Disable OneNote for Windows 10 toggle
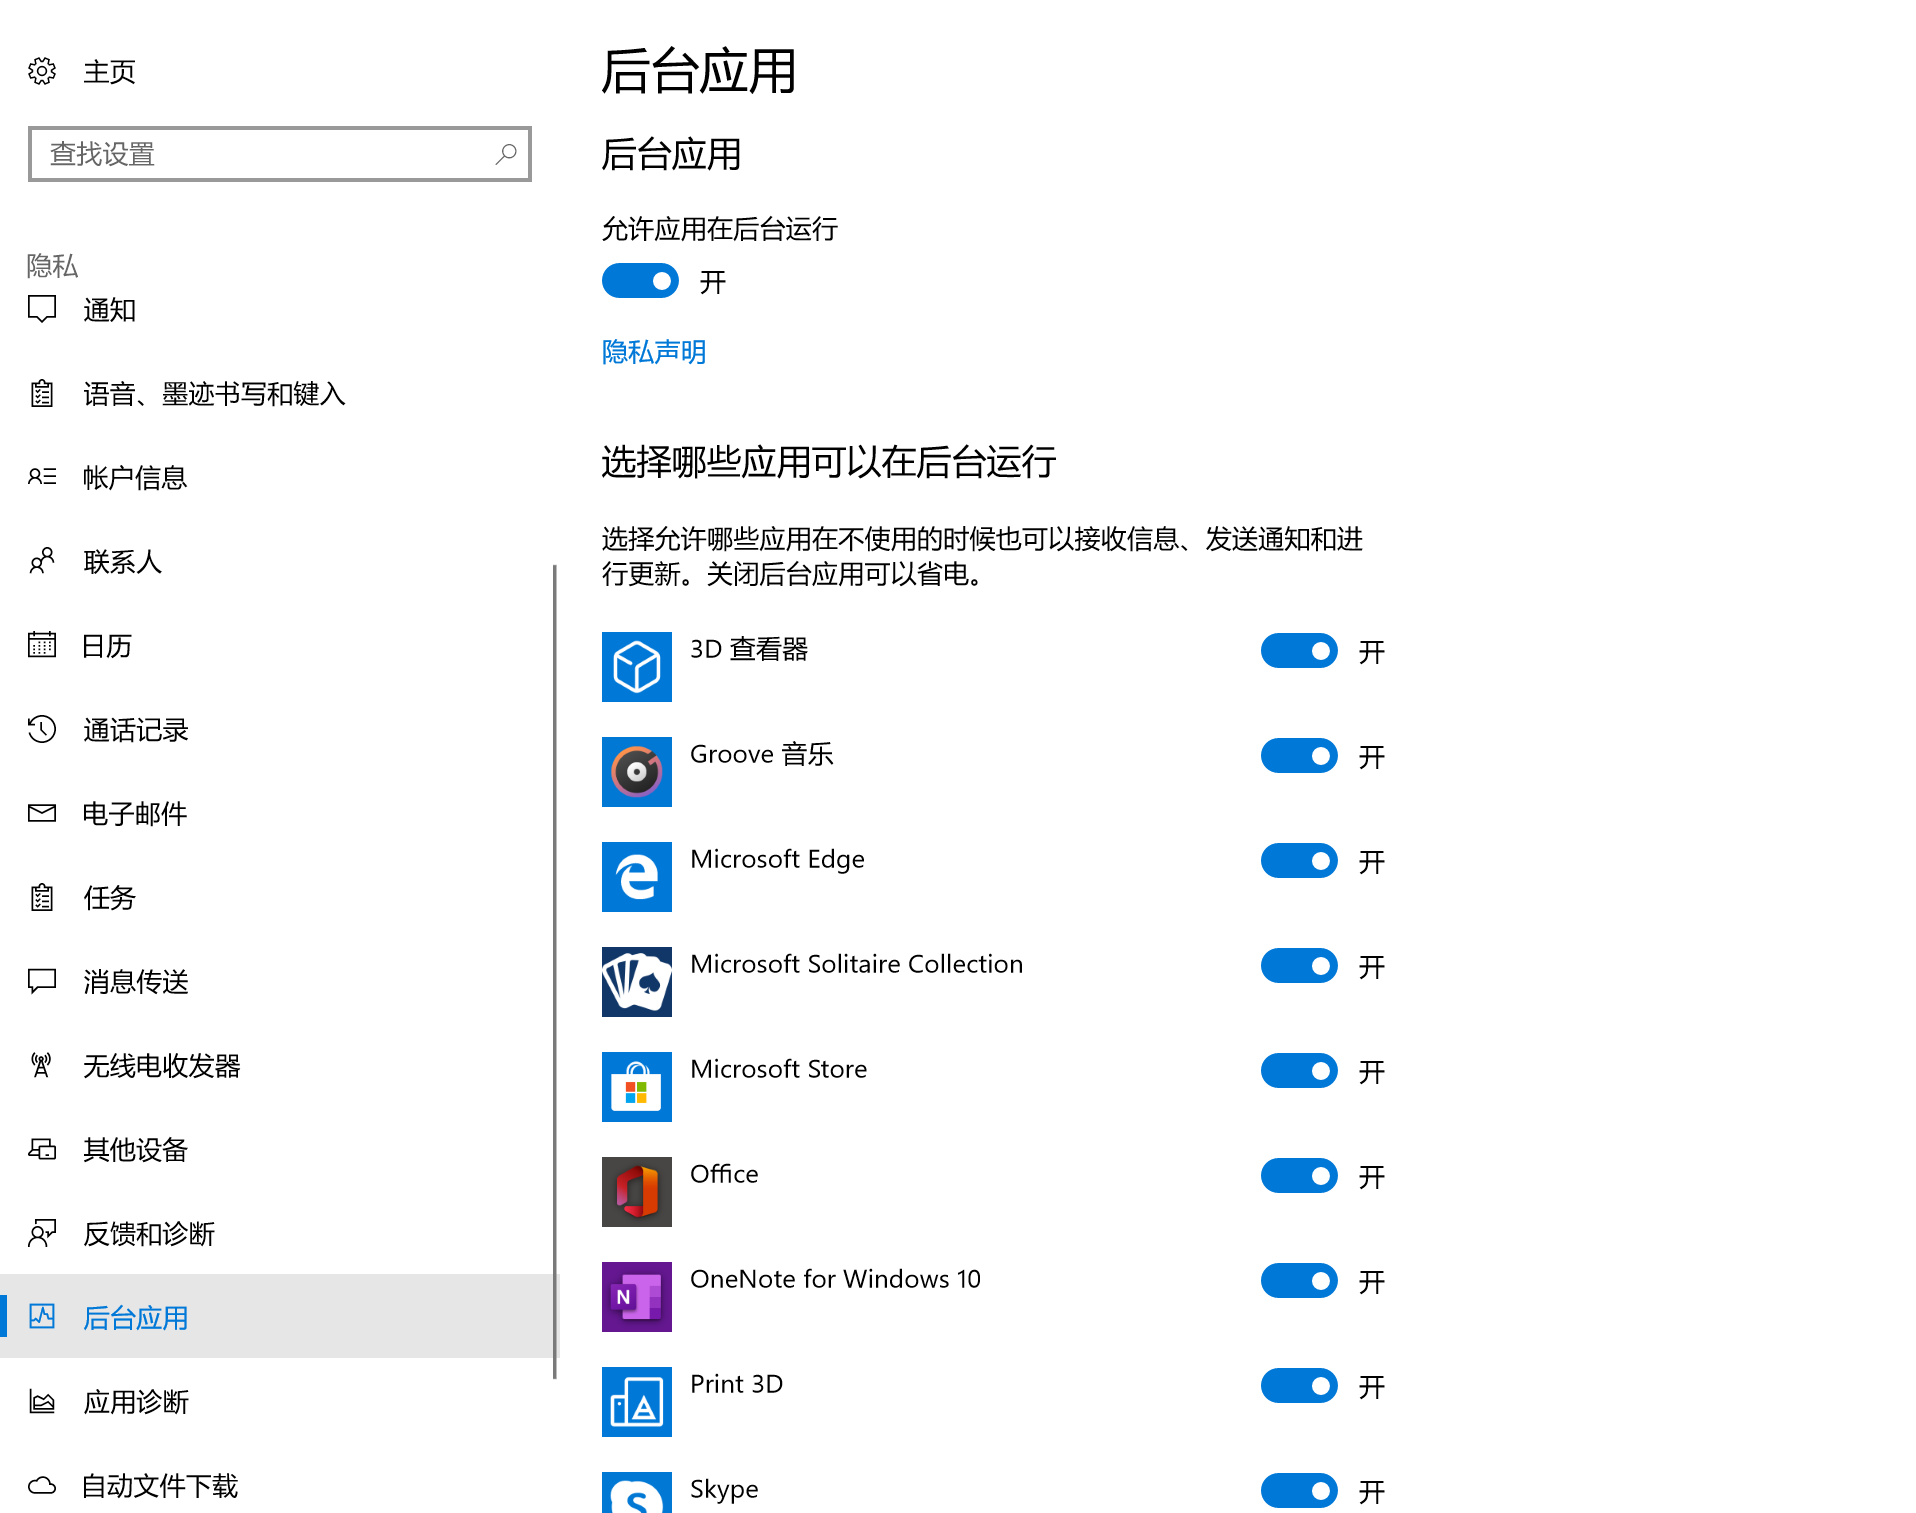Image resolution: width=1916 pixels, height=1513 pixels. point(1299,1281)
